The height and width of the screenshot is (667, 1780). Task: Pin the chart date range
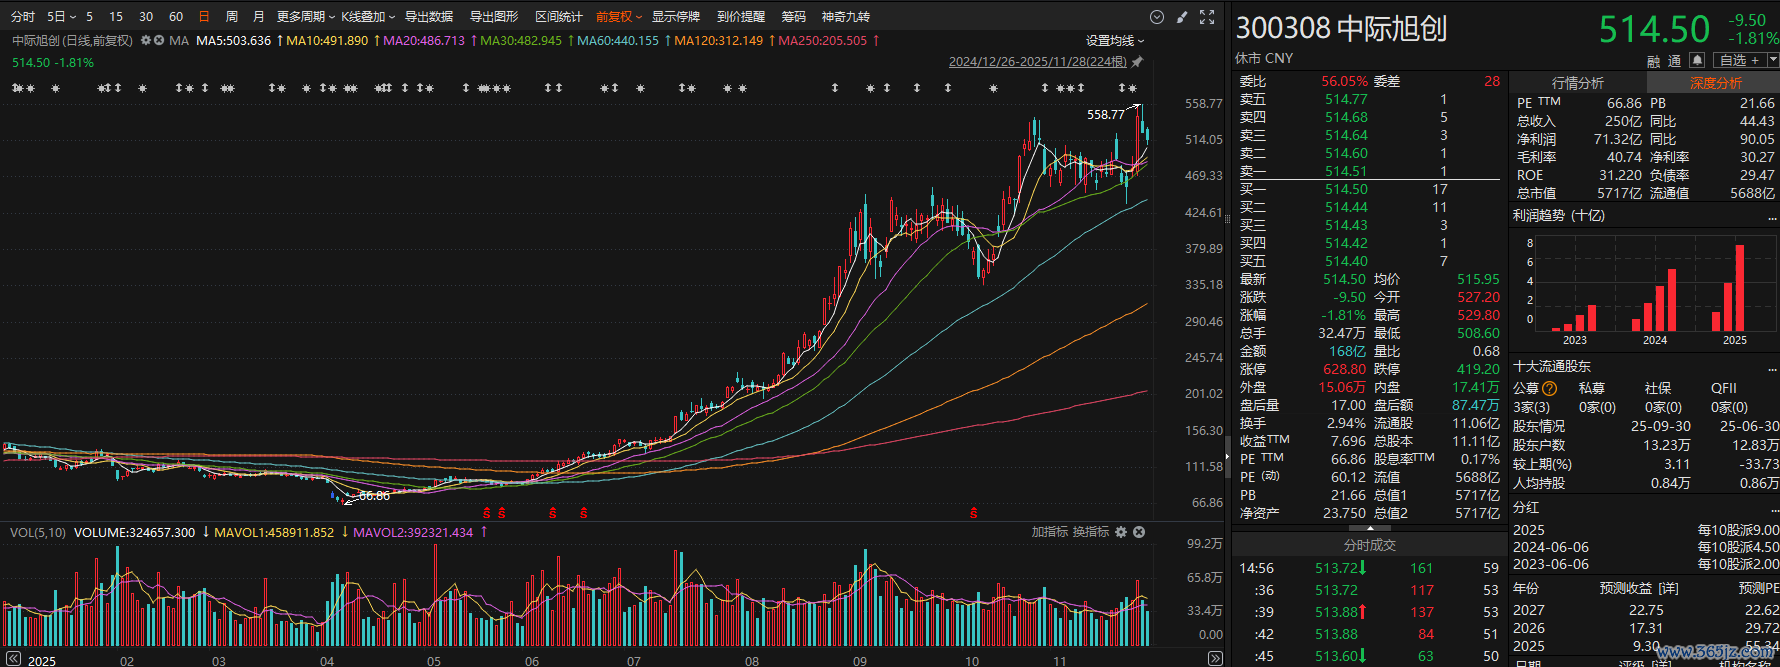[1137, 62]
